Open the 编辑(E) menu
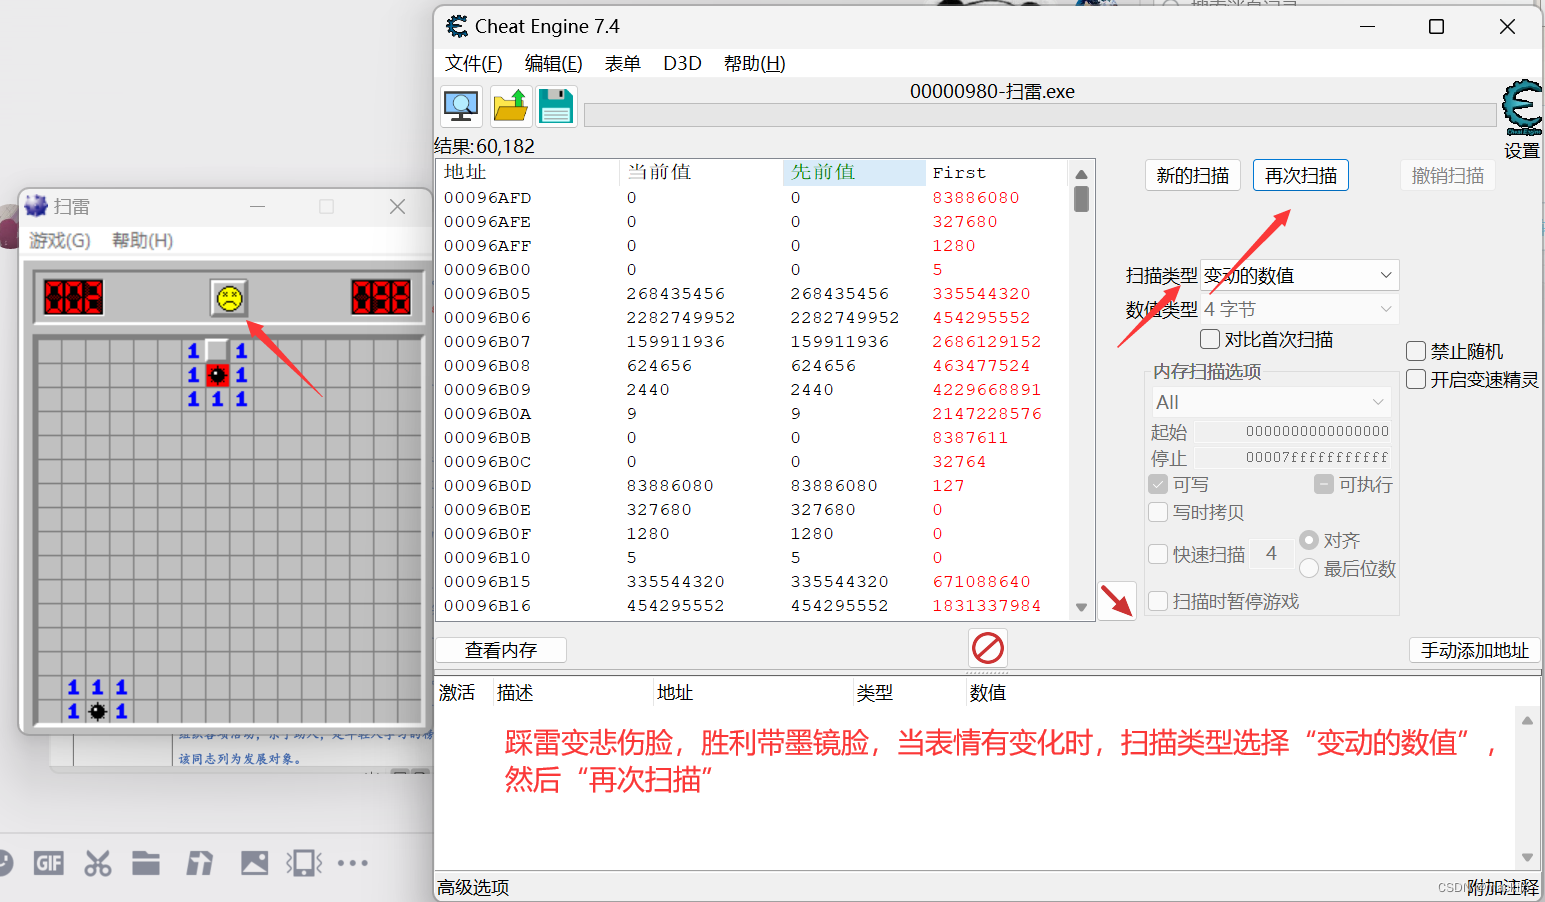This screenshot has height=902, width=1545. click(x=553, y=63)
